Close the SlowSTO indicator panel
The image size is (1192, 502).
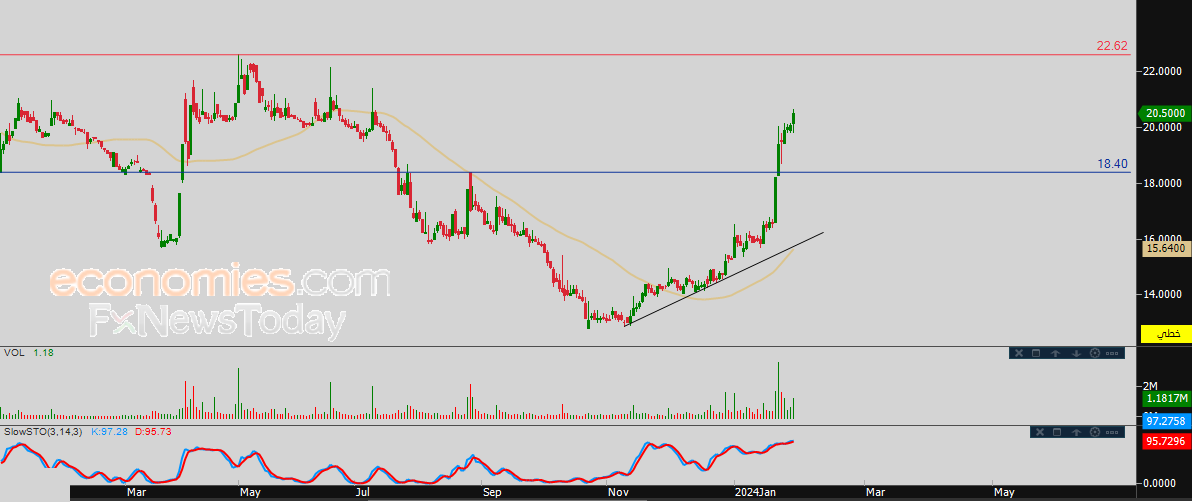tap(1038, 432)
